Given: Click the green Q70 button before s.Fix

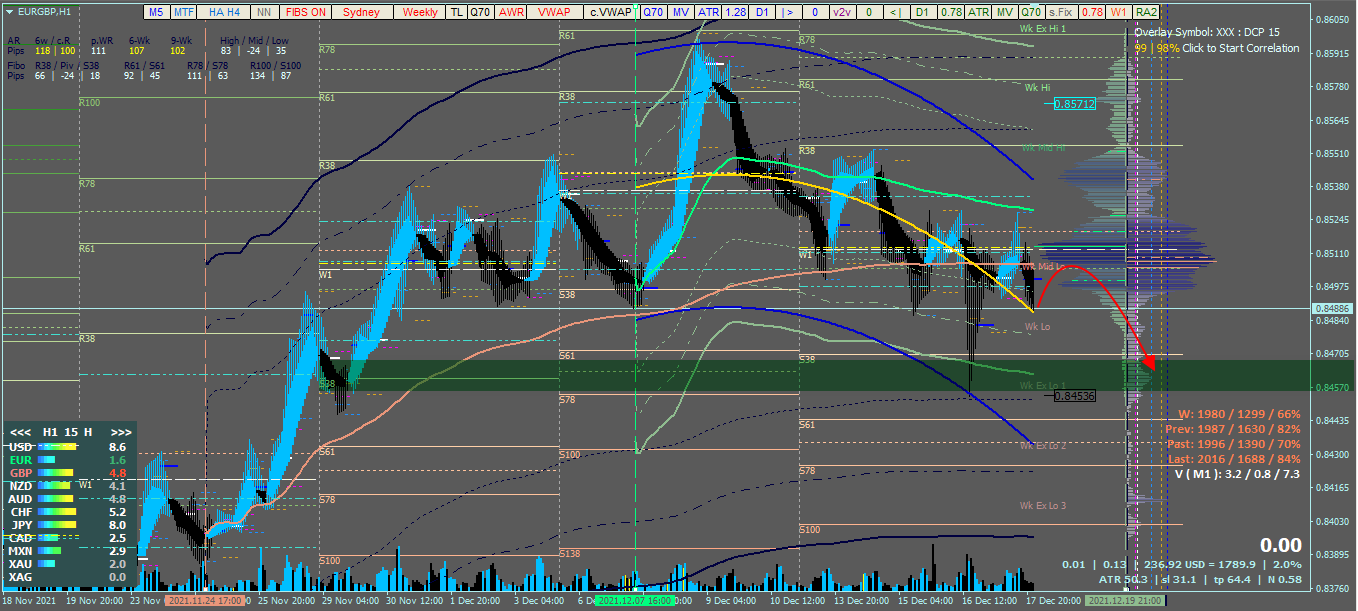Looking at the screenshot, I should point(1031,12).
